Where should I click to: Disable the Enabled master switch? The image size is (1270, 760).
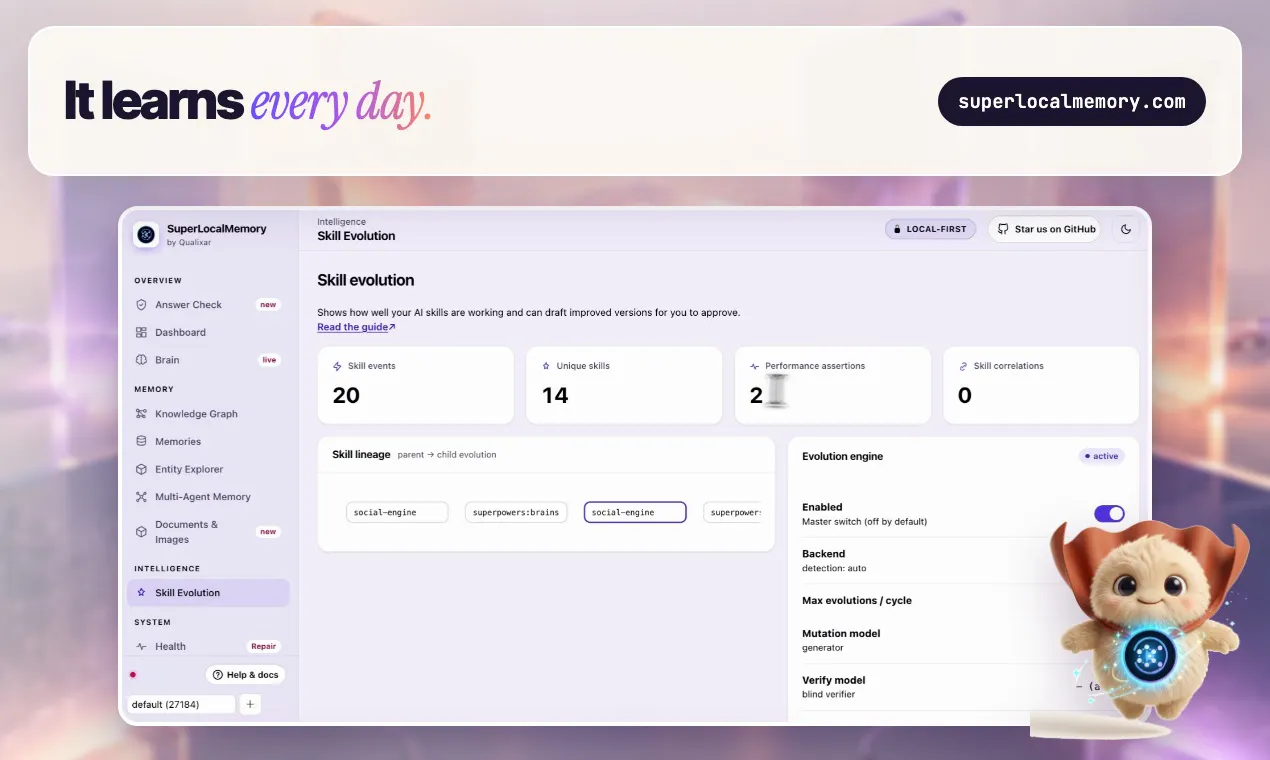point(1109,513)
